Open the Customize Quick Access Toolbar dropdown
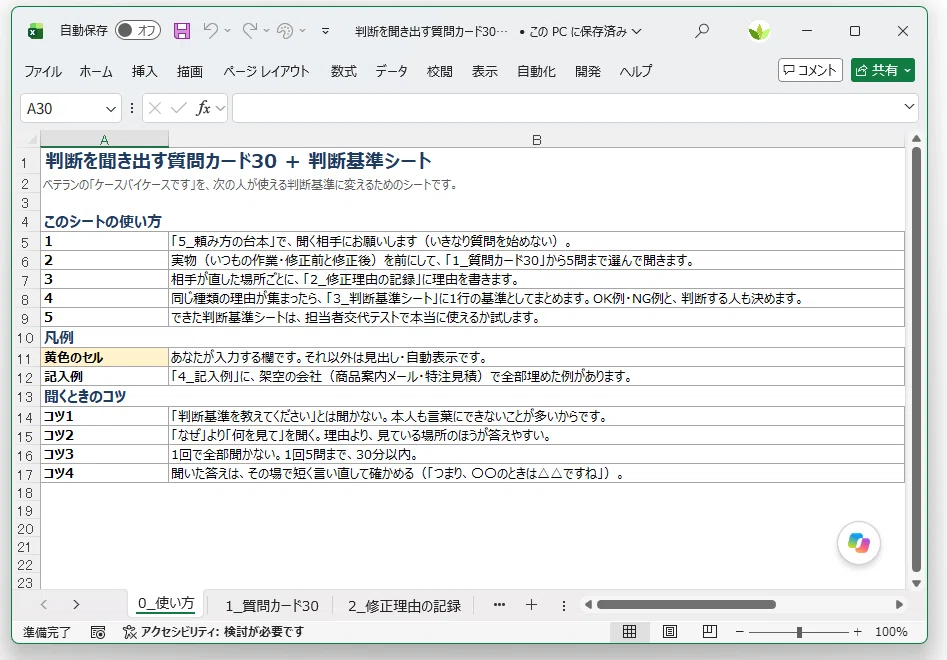This screenshot has height=660, width=947. [326, 31]
